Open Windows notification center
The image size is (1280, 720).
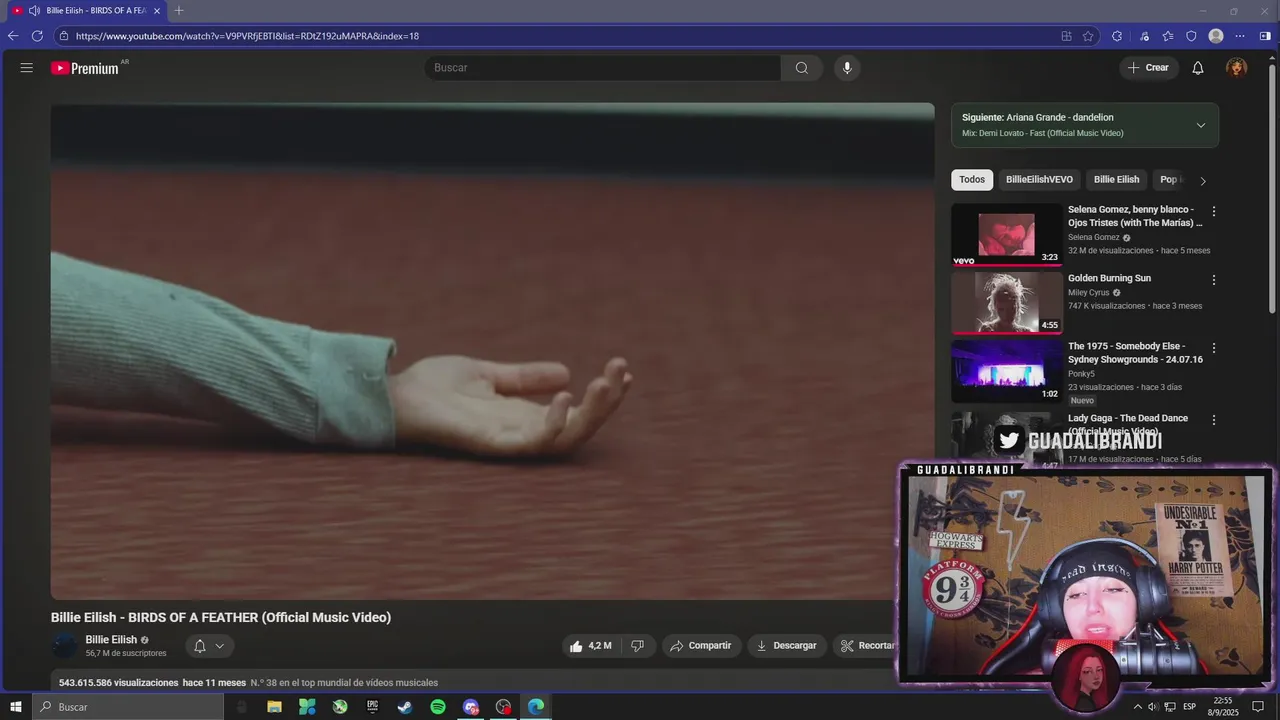[x=1258, y=707]
